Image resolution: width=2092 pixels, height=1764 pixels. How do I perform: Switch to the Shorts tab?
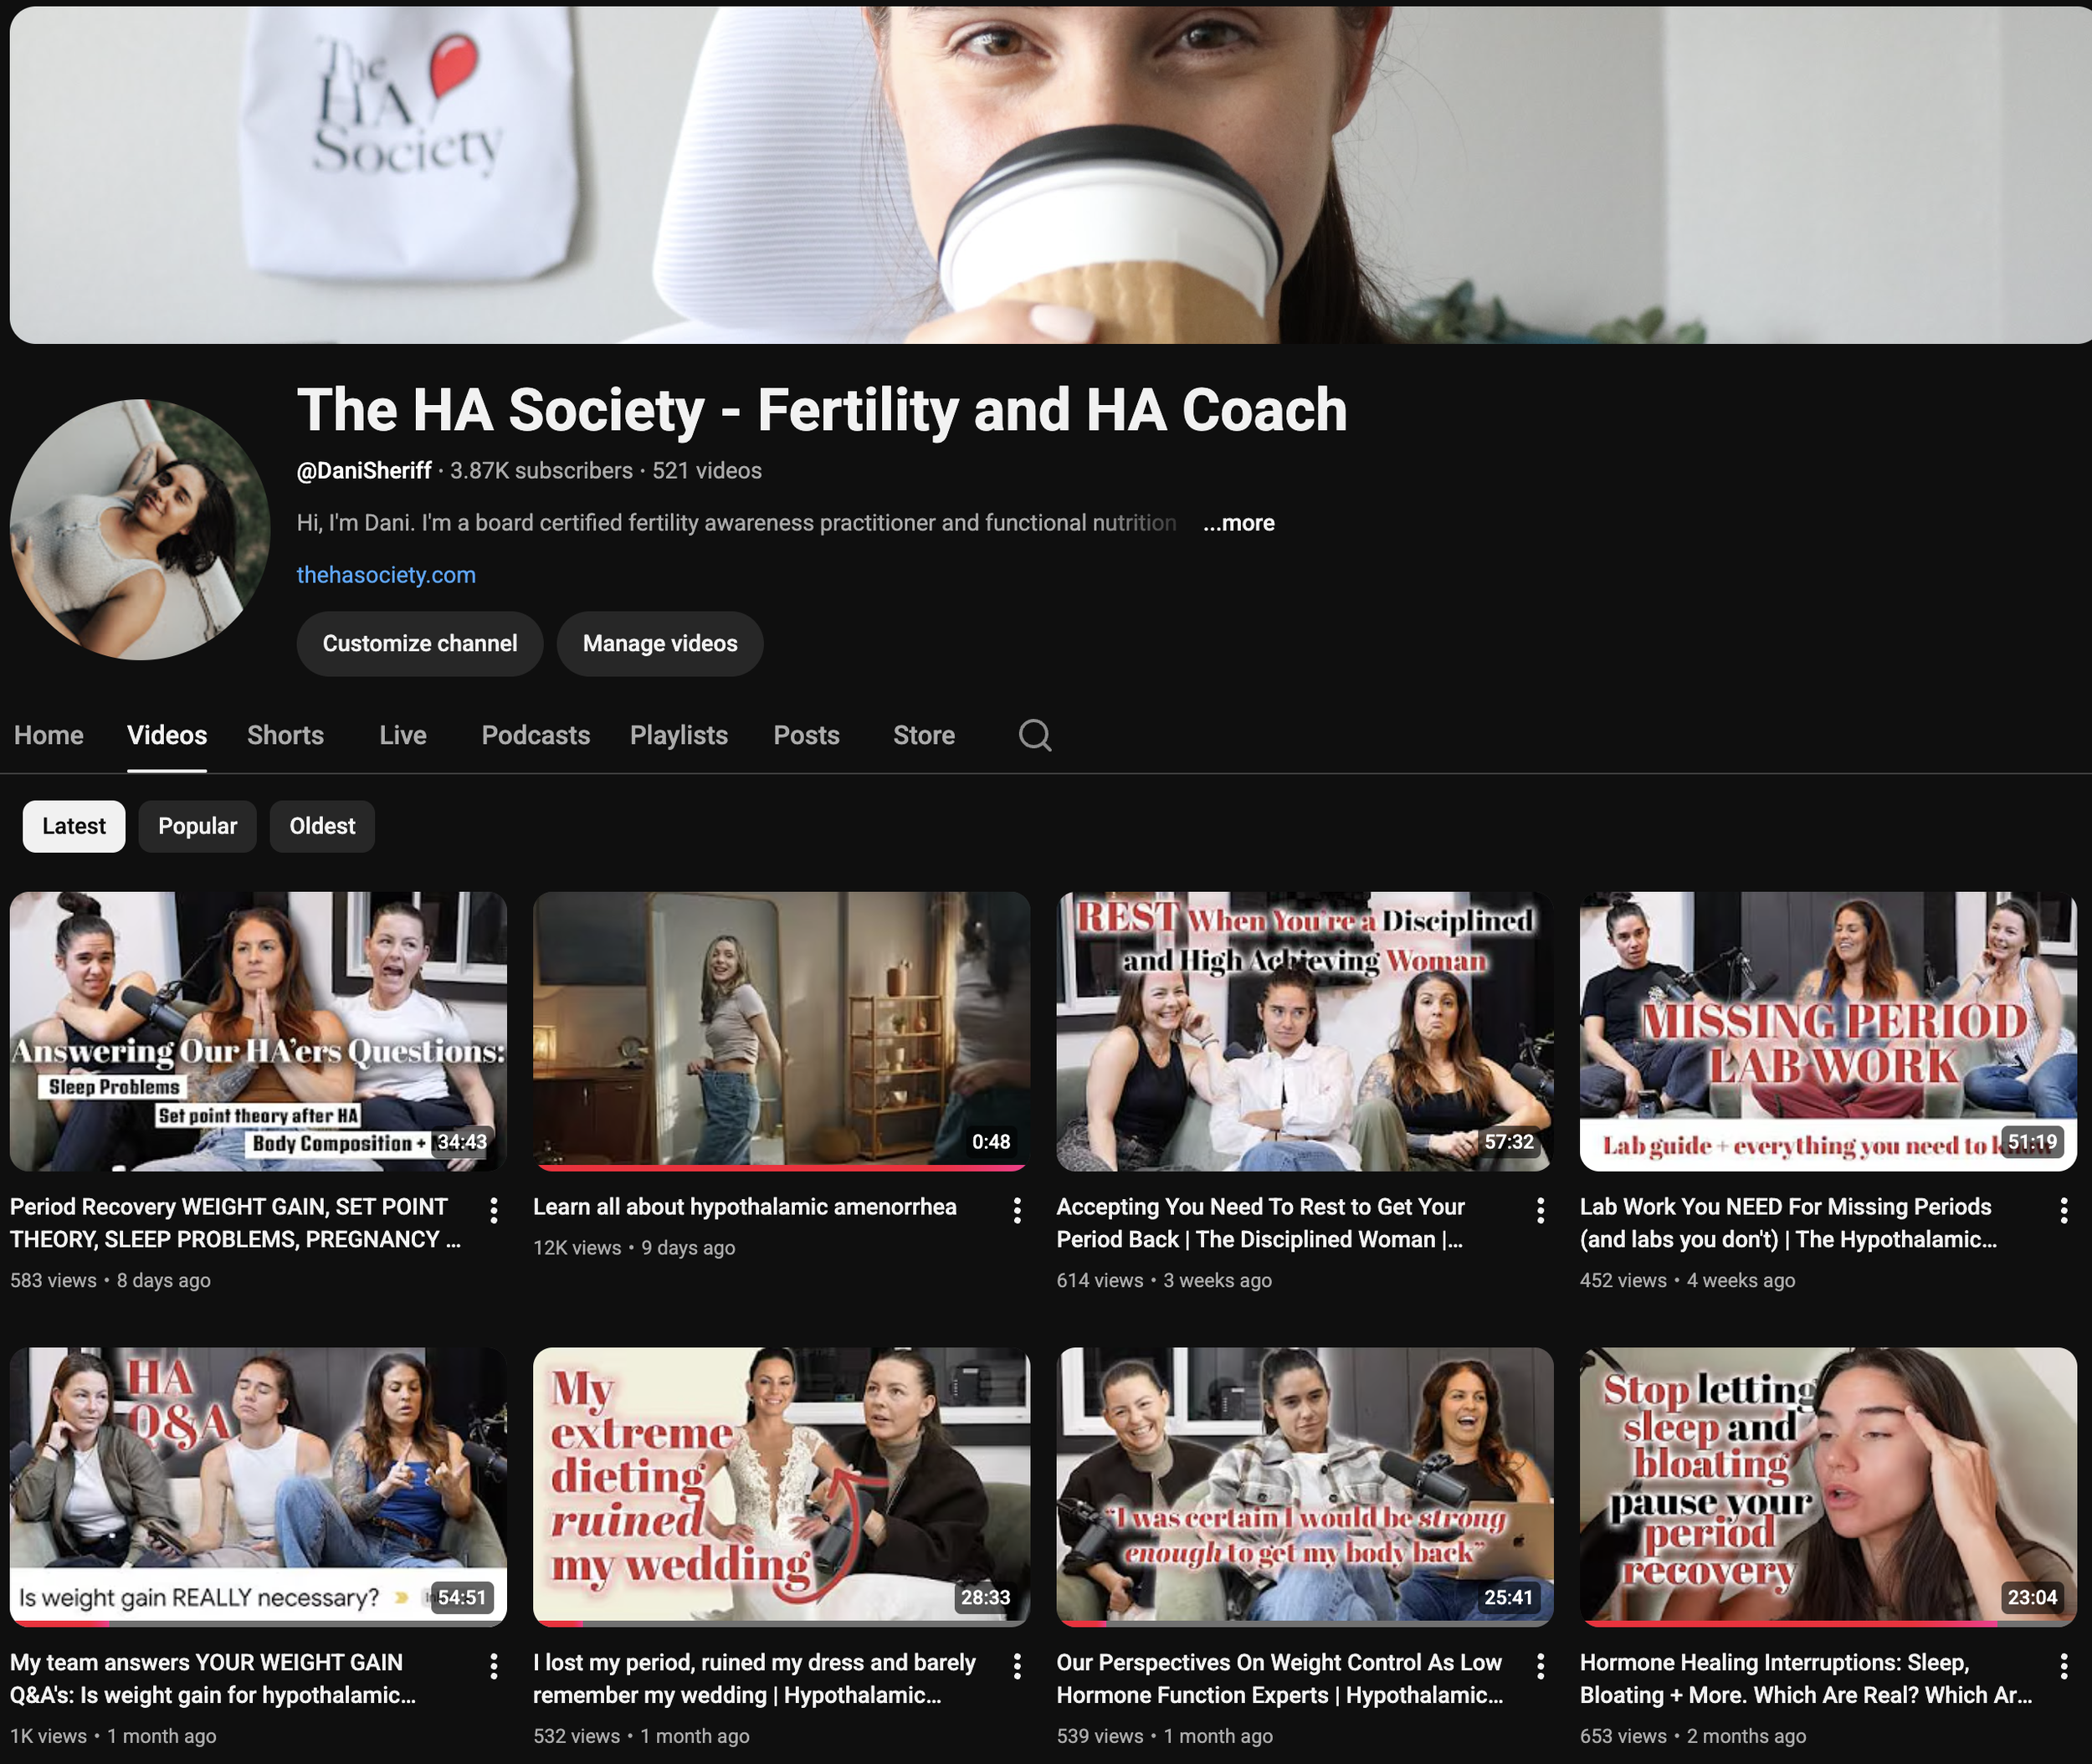285,735
